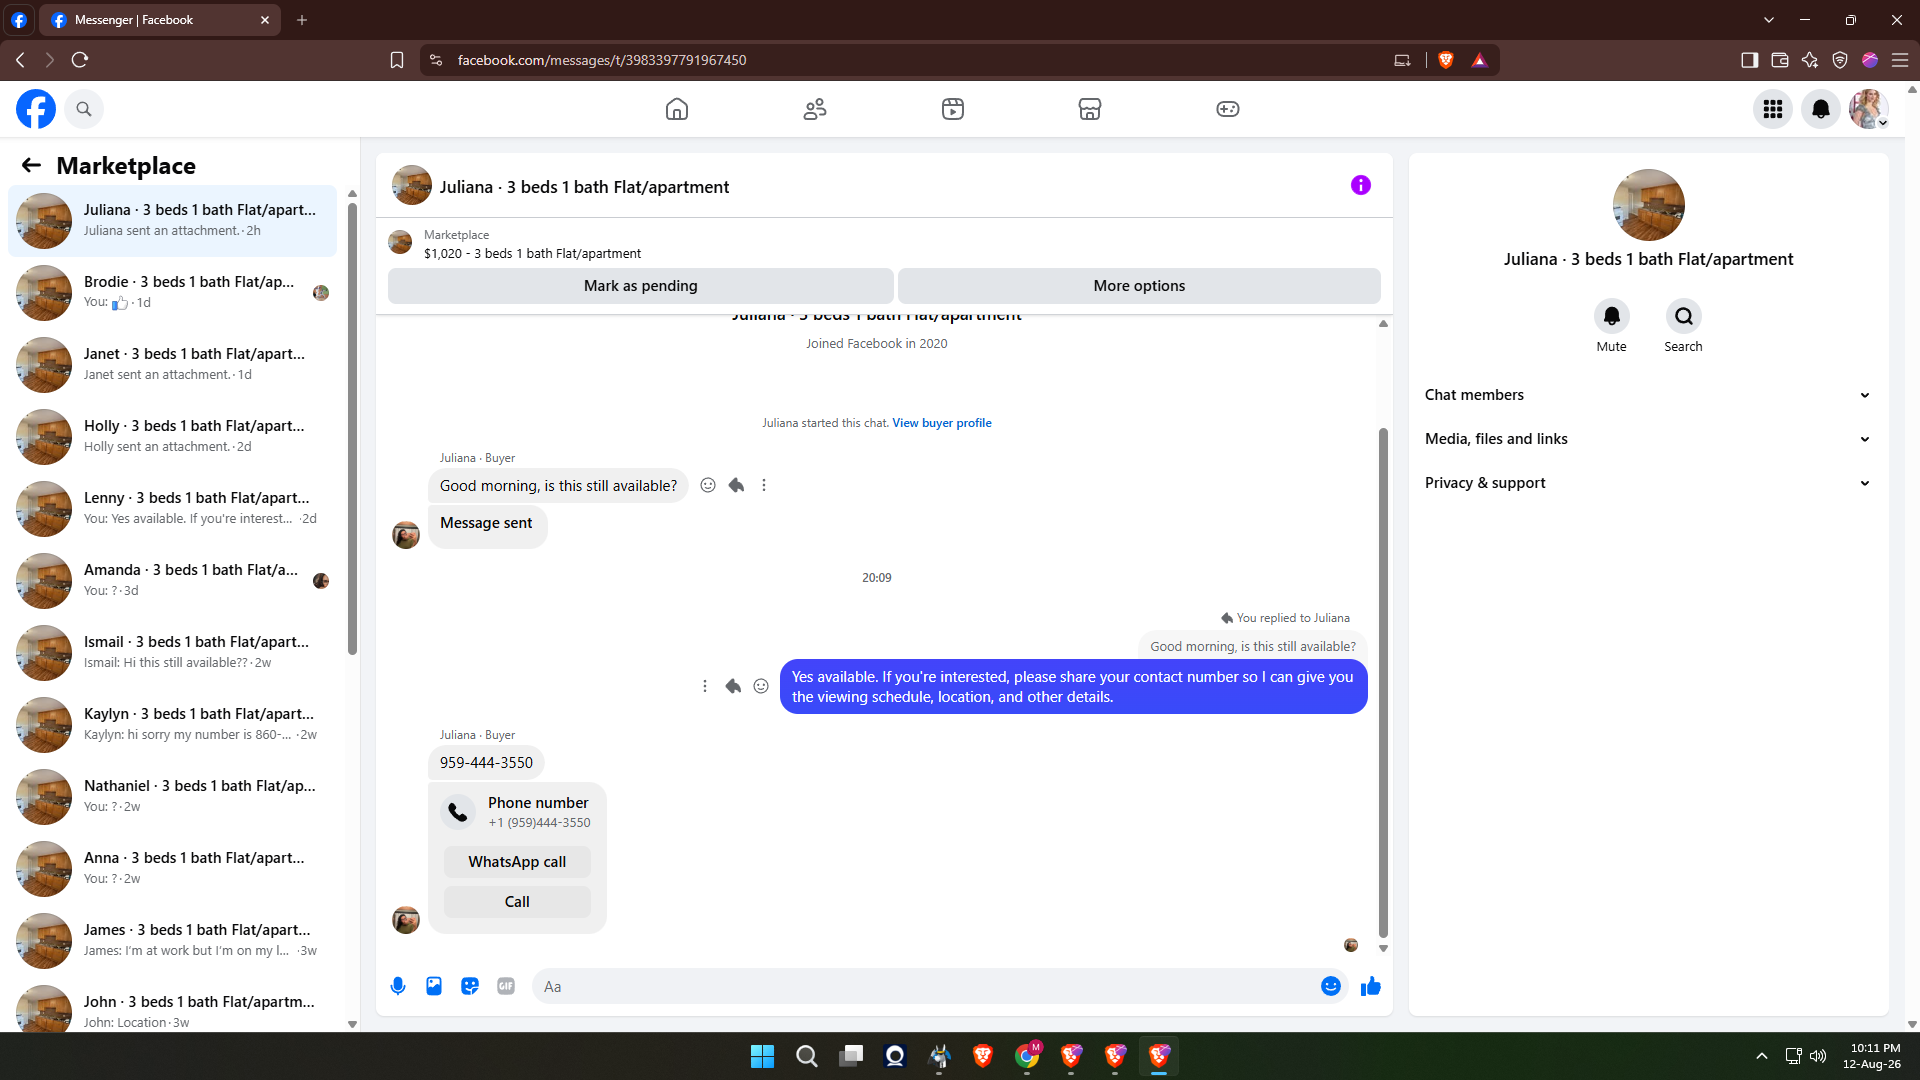Open Chrome from the taskbar
This screenshot has height=1080, width=1920.
point(1027,1056)
